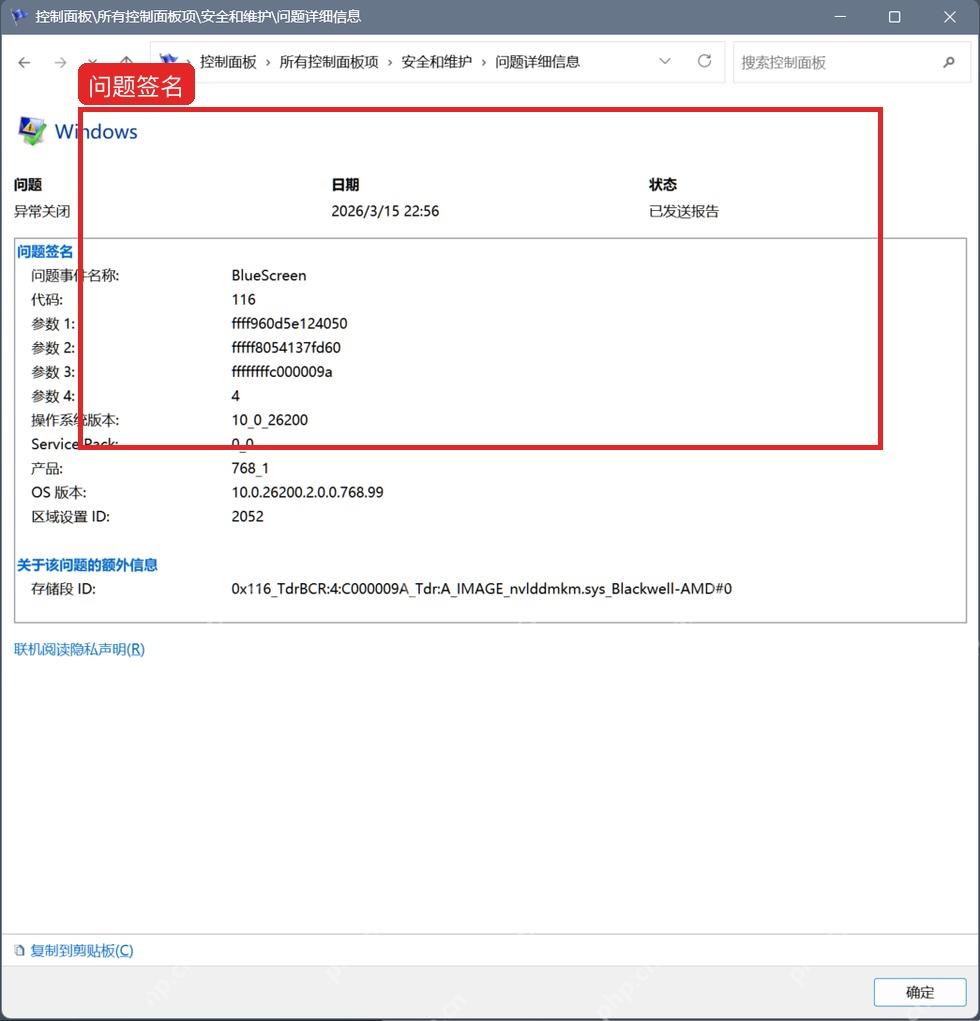
Task: Select parameter value fffff8054137fd60
Action: pos(286,348)
